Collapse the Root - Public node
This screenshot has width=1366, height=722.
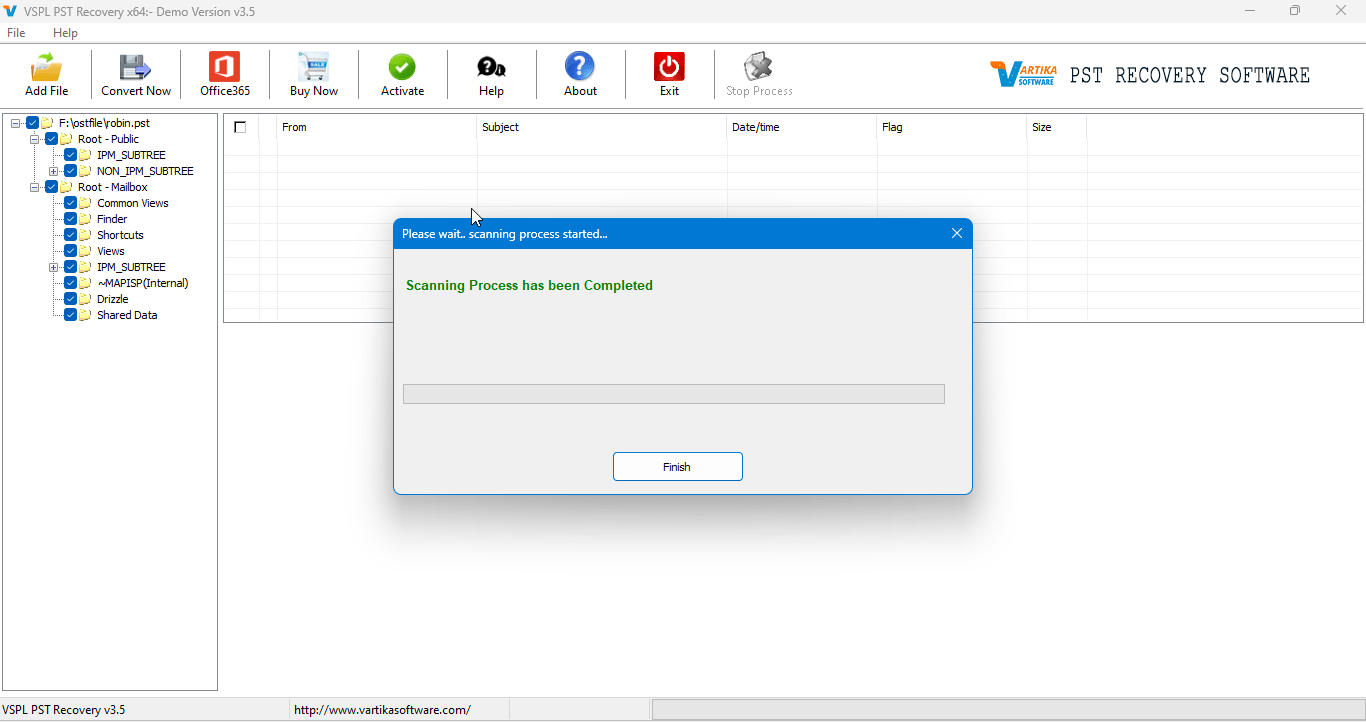tap(35, 139)
